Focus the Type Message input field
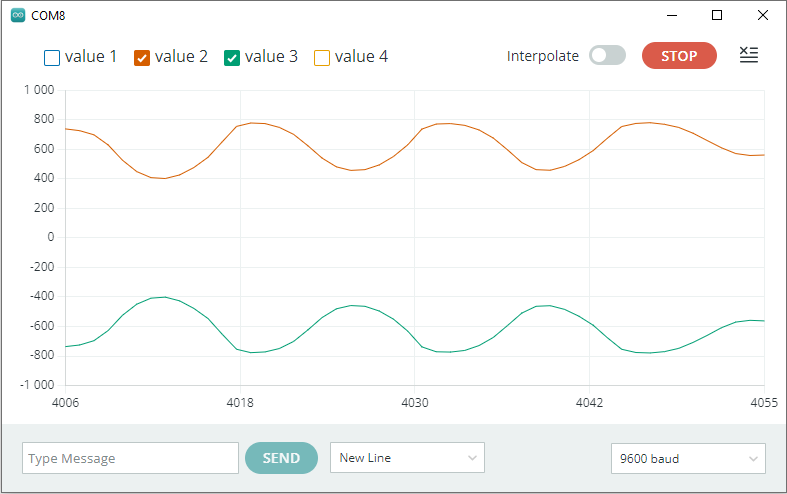This screenshot has width=787, height=494. click(x=130, y=458)
